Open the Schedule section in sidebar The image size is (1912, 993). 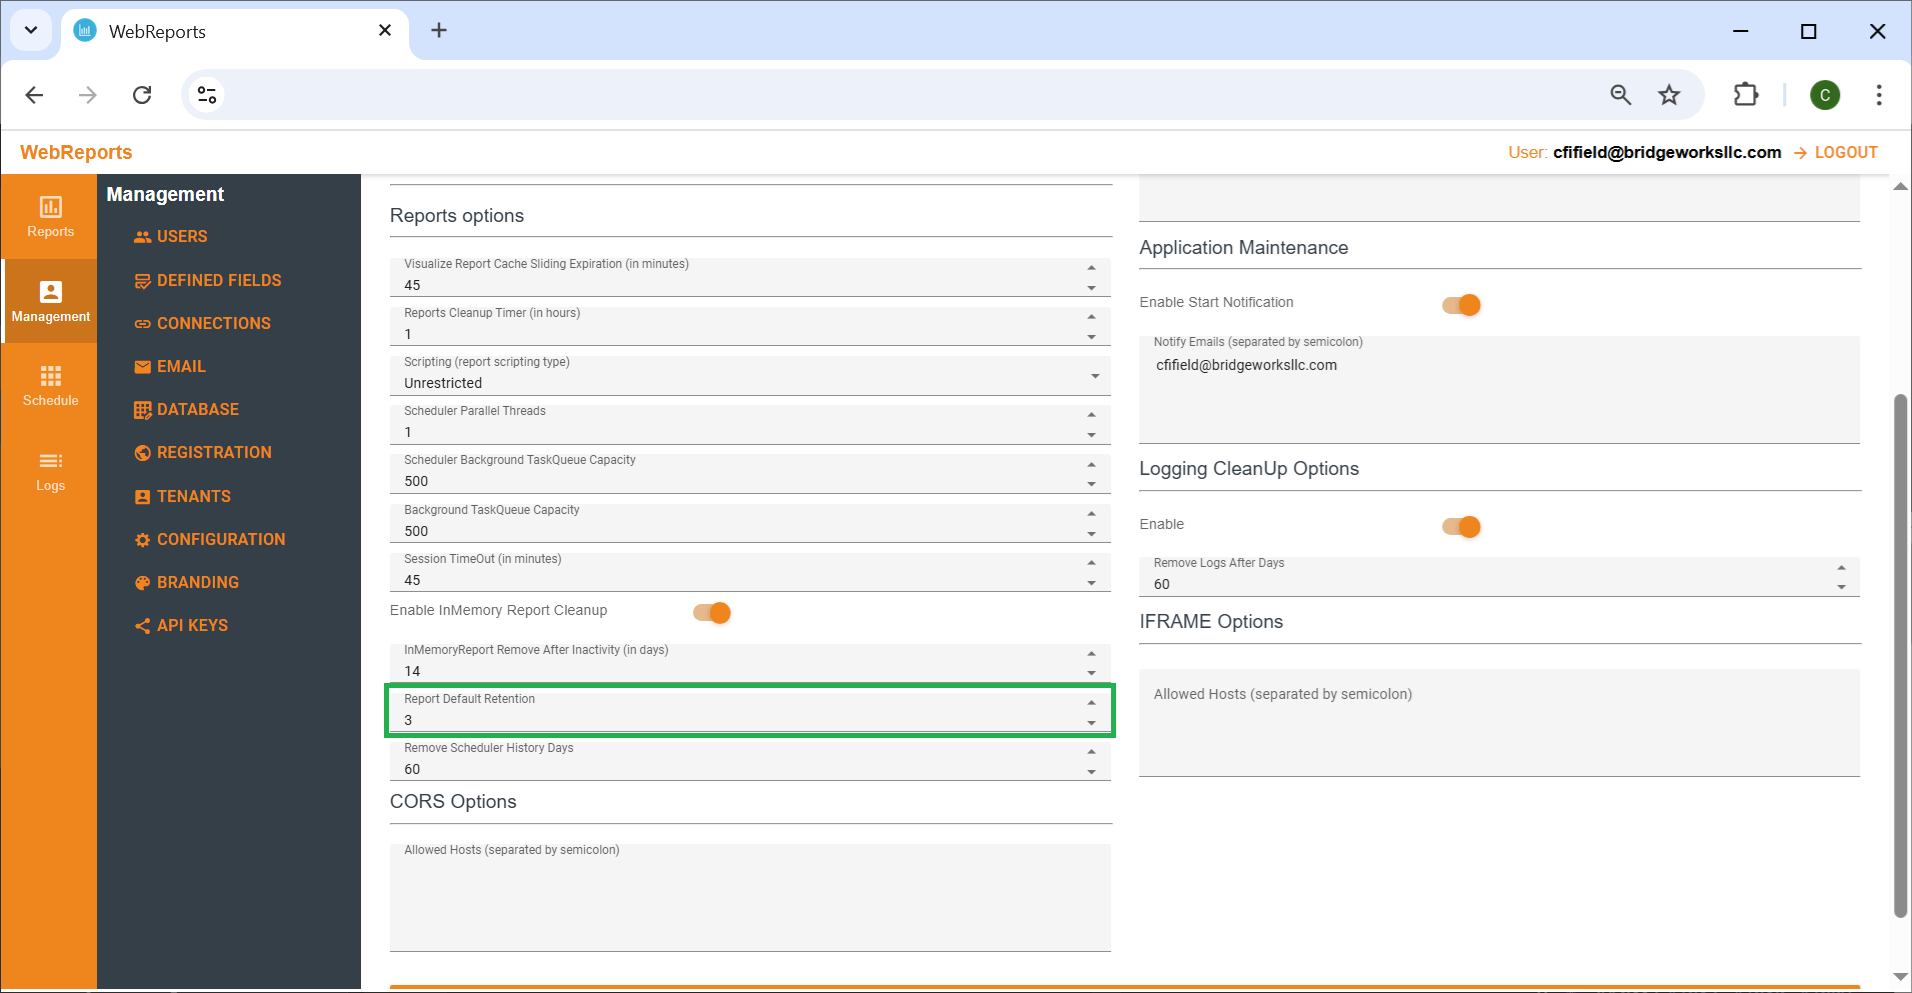coord(50,385)
